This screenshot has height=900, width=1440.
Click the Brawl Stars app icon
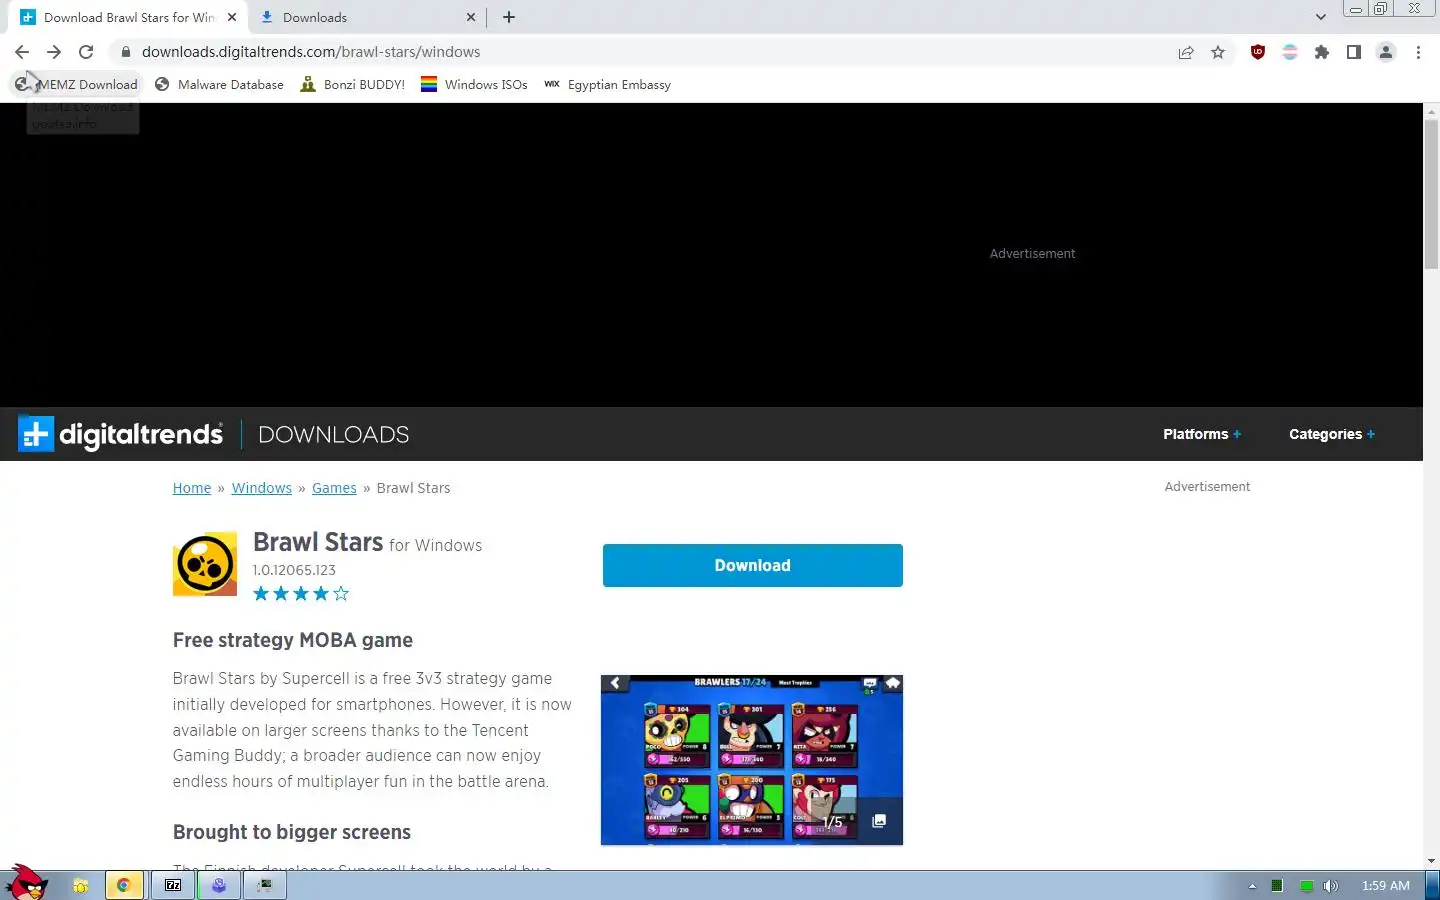pos(205,564)
